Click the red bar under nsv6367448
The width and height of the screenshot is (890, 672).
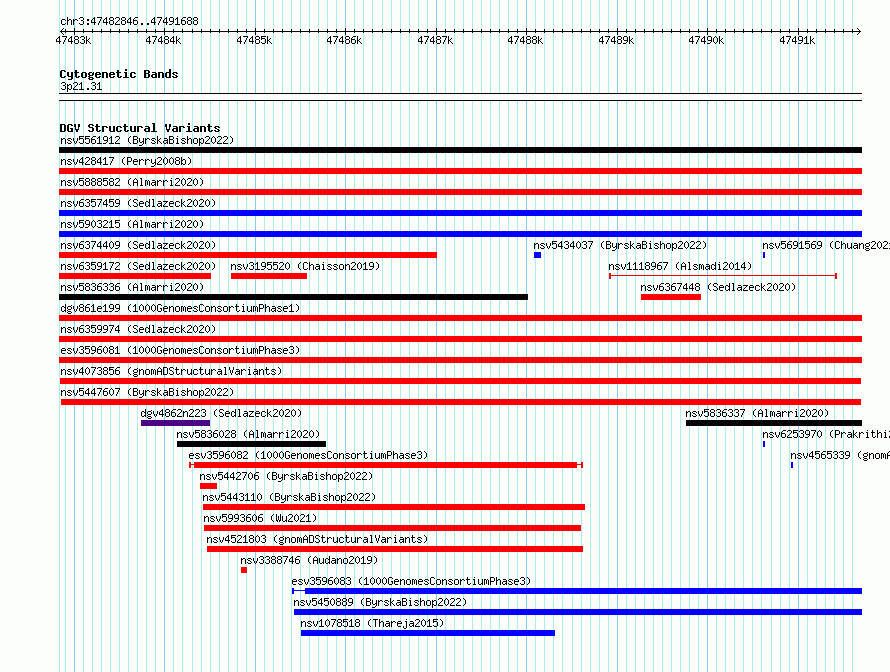point(671,297)
